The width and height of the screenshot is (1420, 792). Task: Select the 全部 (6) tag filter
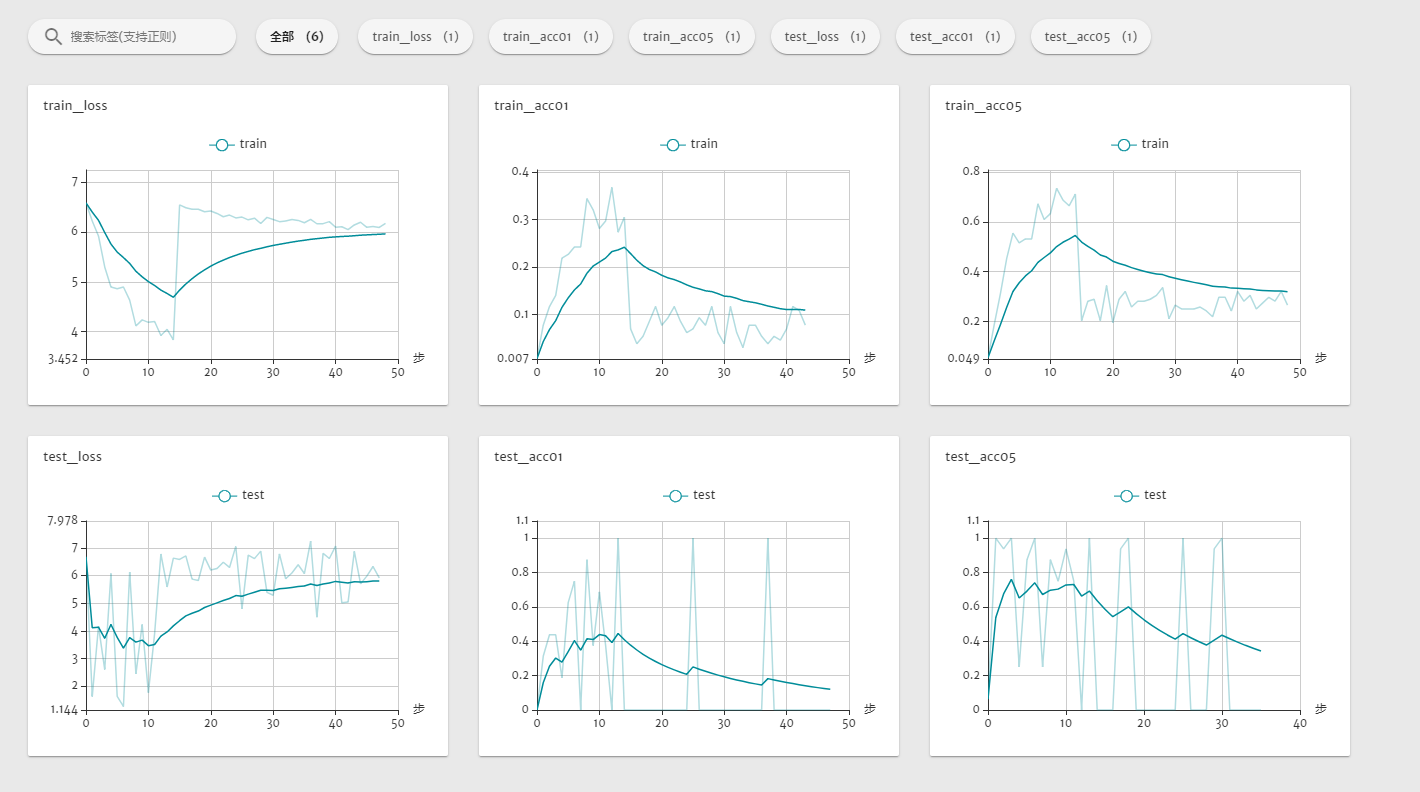[297, 37]
